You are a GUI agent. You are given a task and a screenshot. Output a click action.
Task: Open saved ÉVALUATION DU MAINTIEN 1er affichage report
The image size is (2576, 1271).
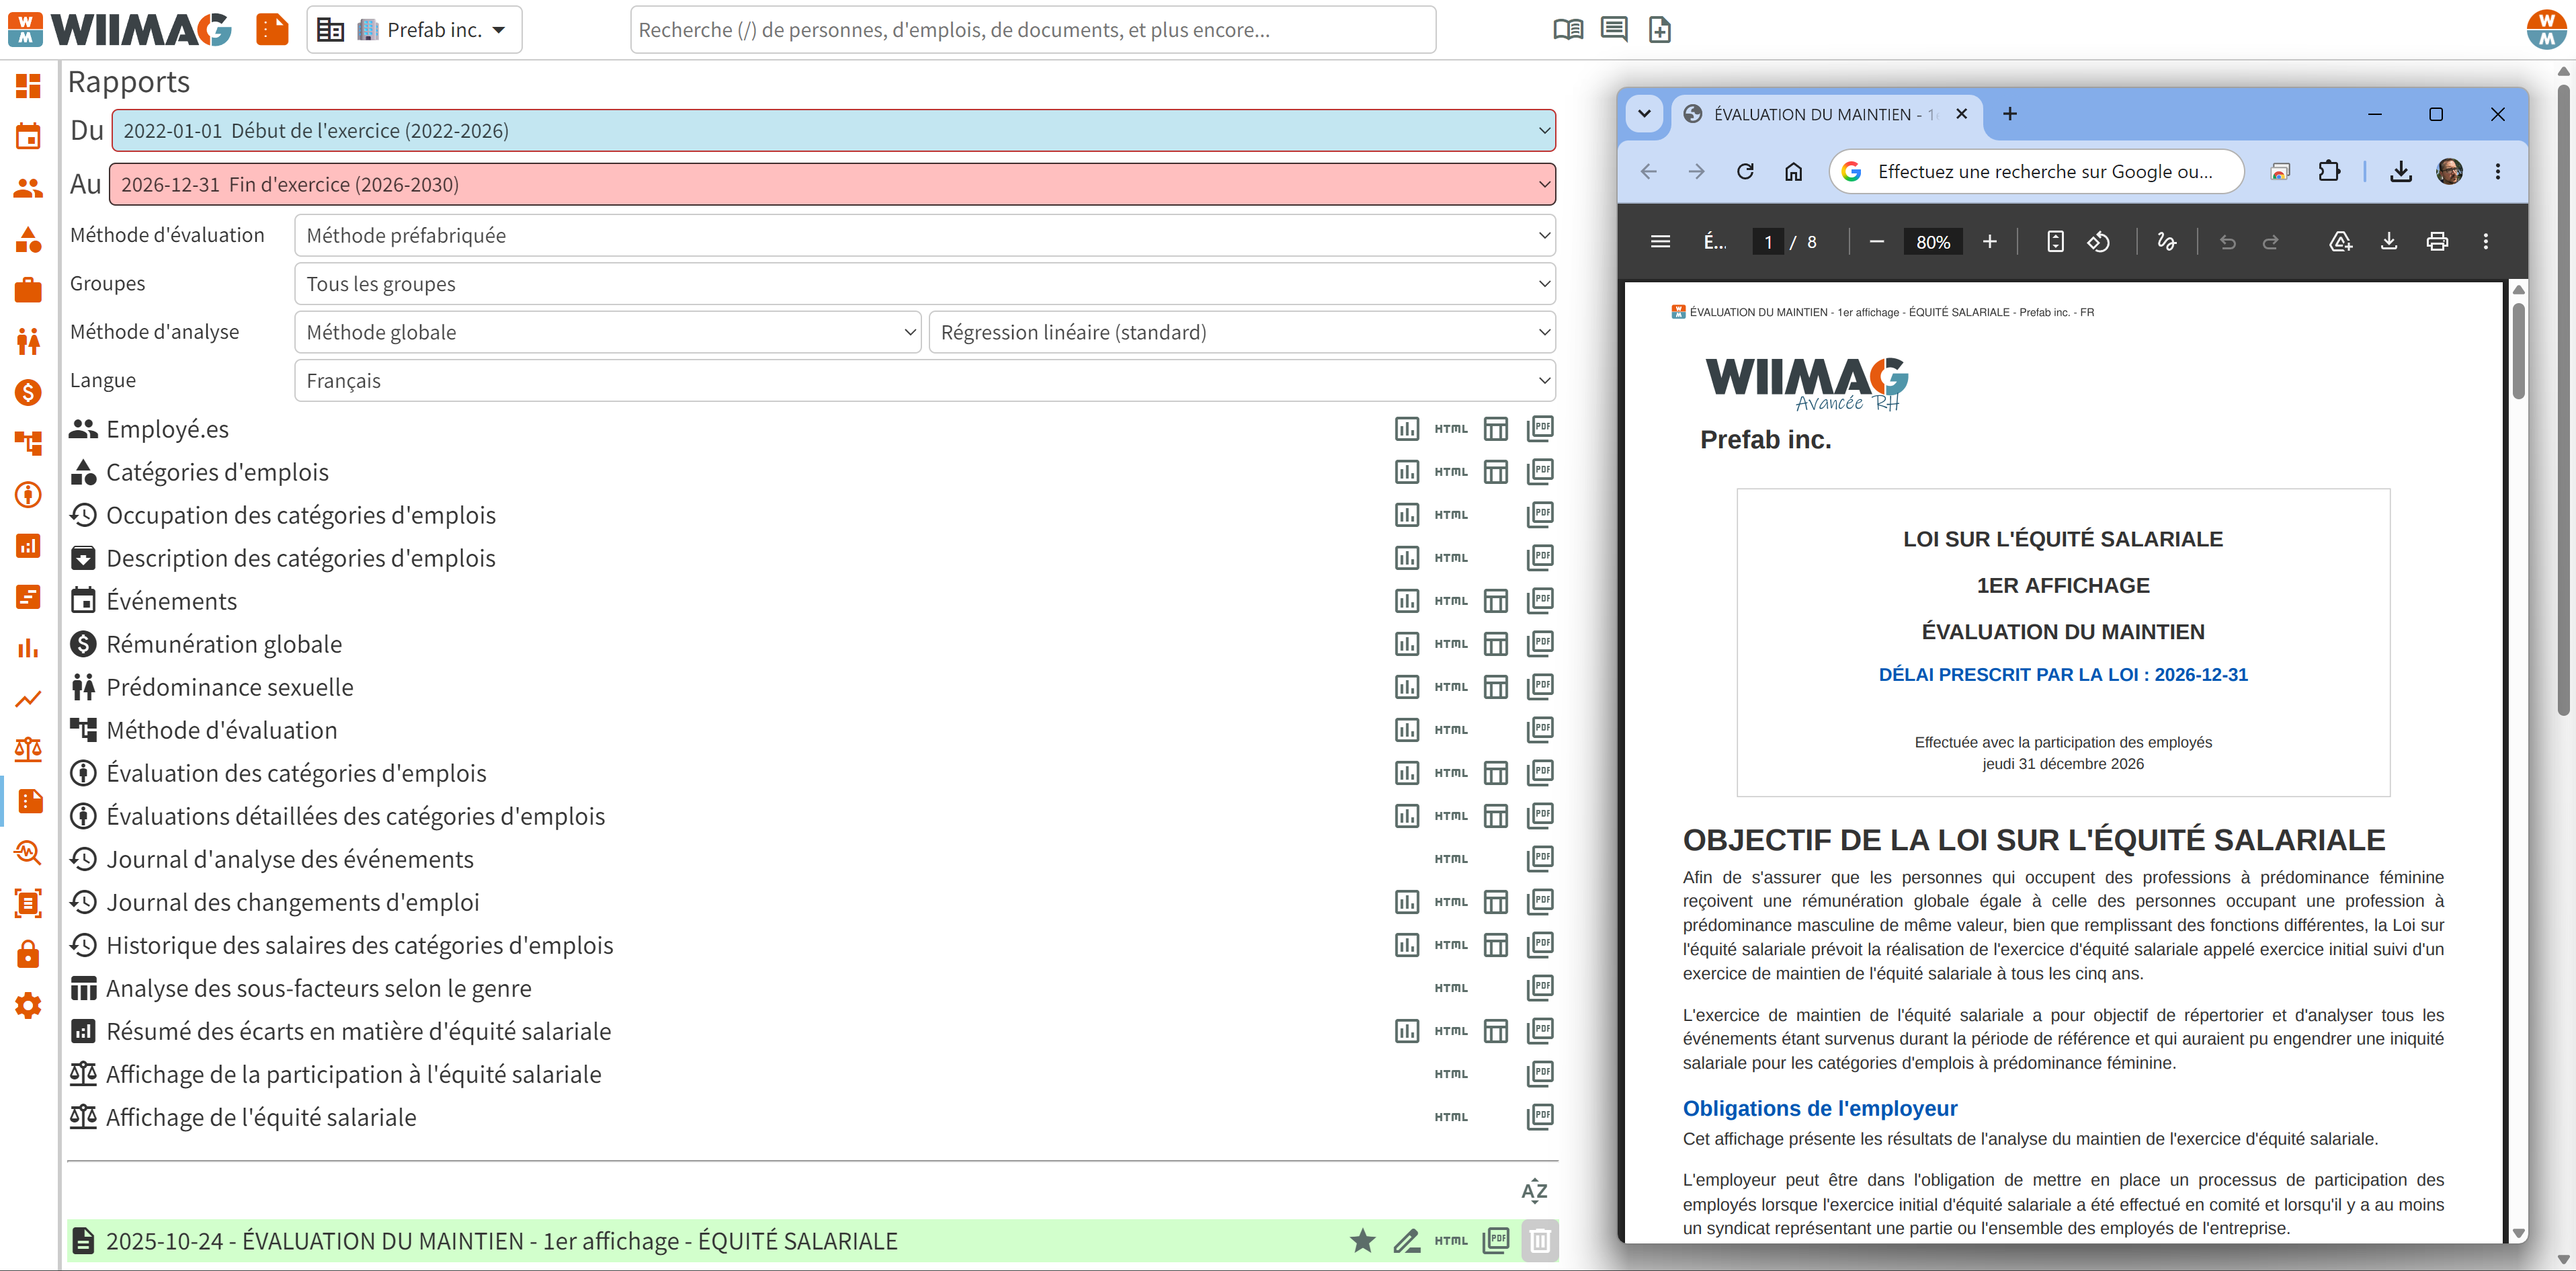coord(502,1241)
